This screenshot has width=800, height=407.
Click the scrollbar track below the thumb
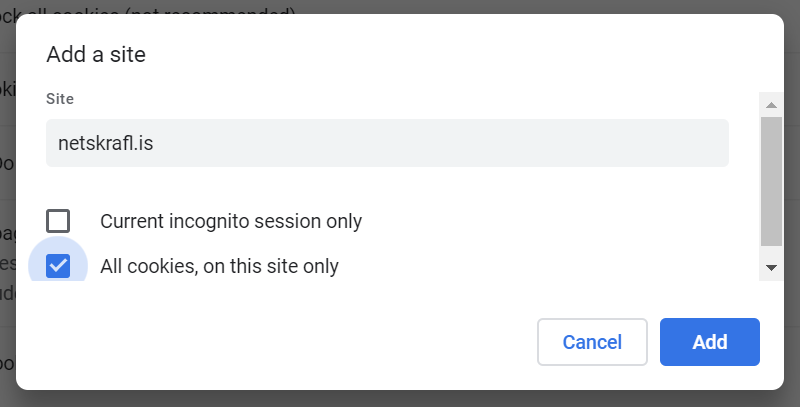pos(771,252)
